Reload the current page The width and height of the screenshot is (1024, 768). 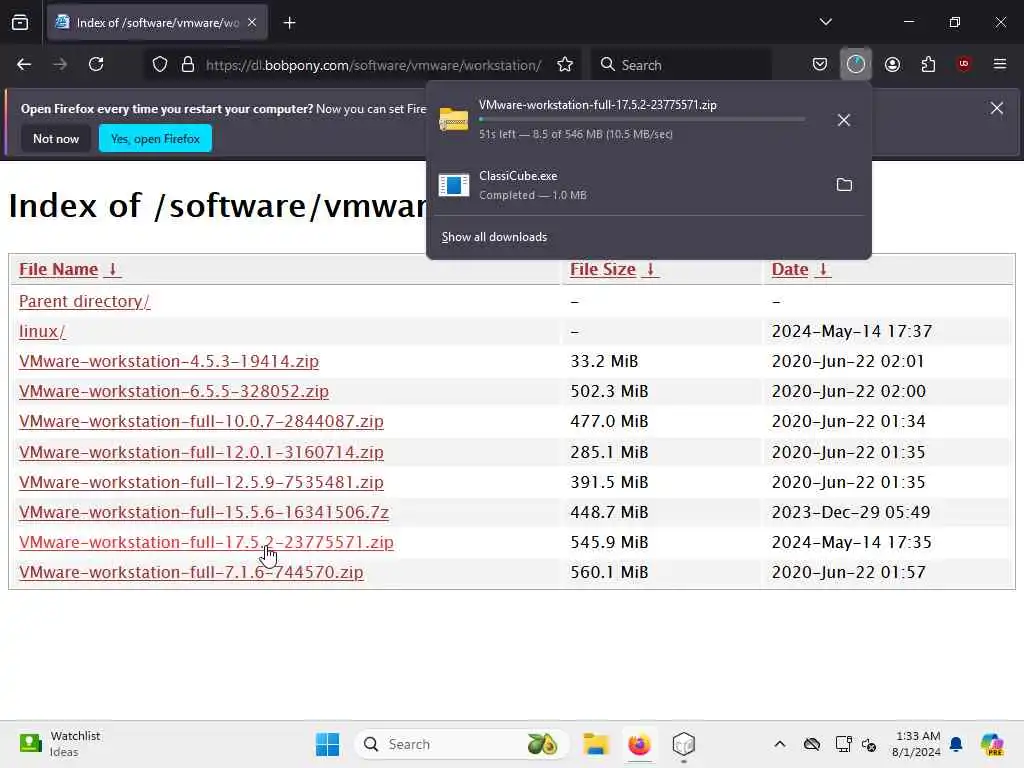click(x=96, y=64)
